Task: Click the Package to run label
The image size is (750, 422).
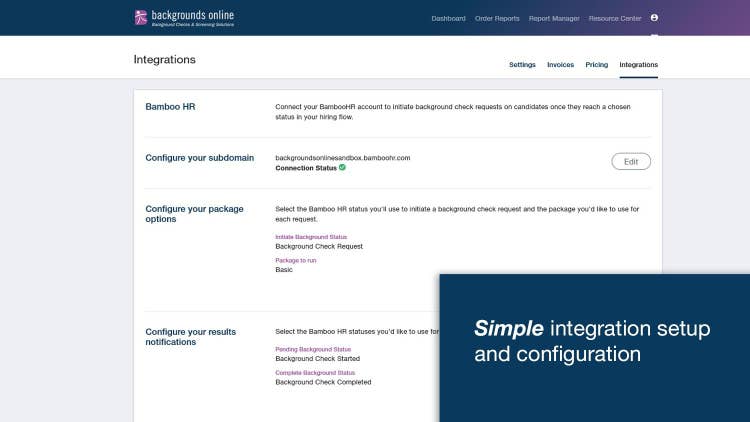Action: click(296, 260)
